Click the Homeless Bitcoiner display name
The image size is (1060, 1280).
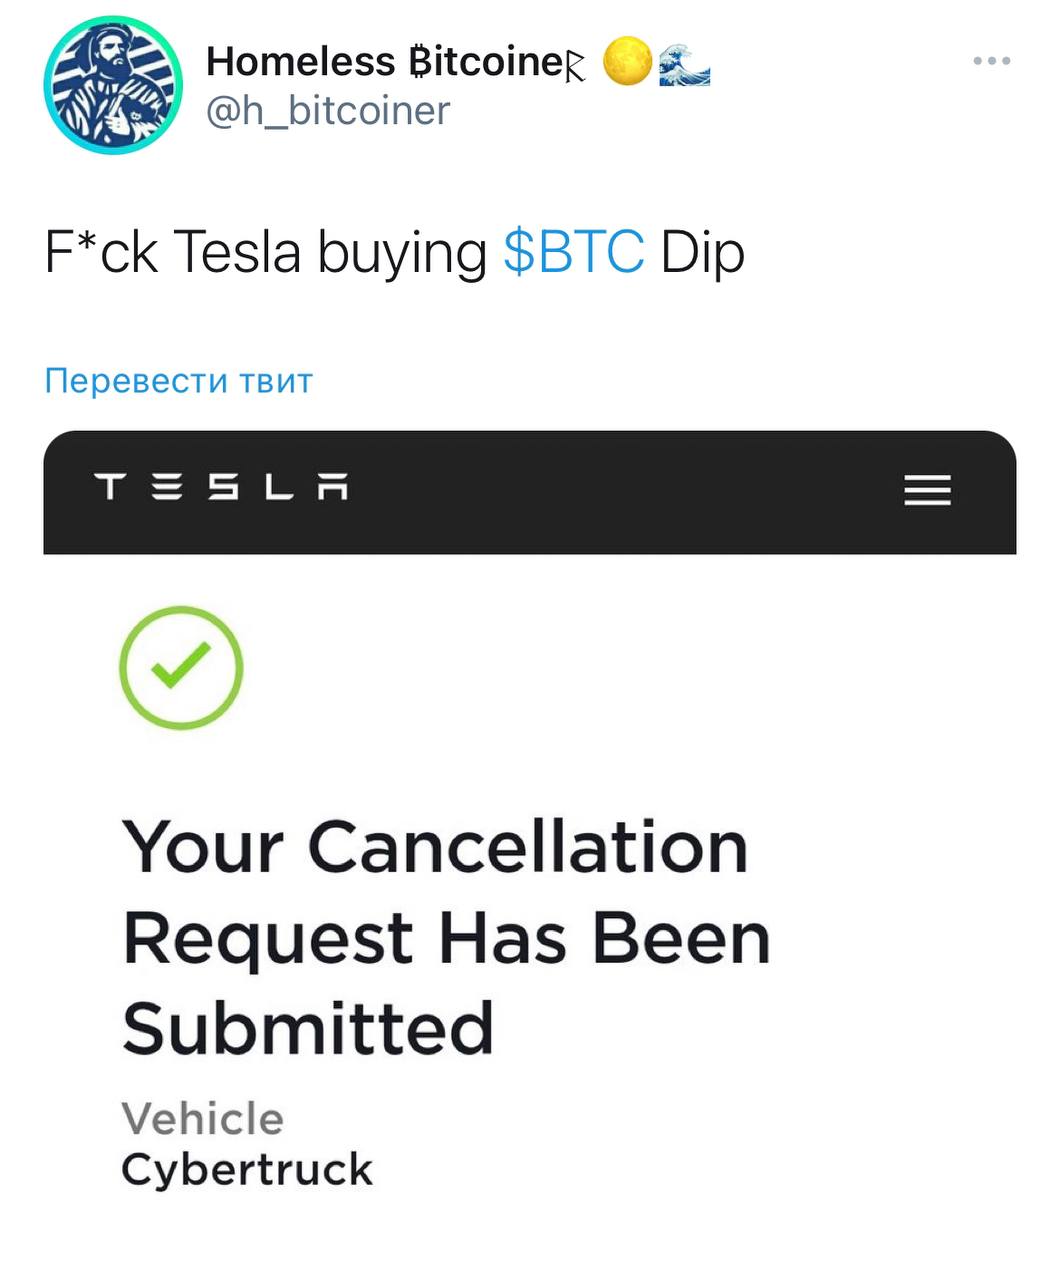point(384,62)
